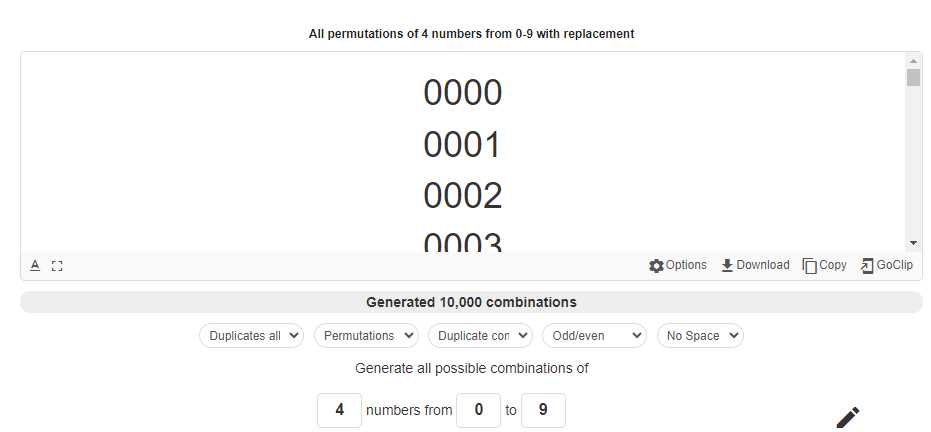
Task: Expand the Permutations dropdown
Action: point(367,336)
